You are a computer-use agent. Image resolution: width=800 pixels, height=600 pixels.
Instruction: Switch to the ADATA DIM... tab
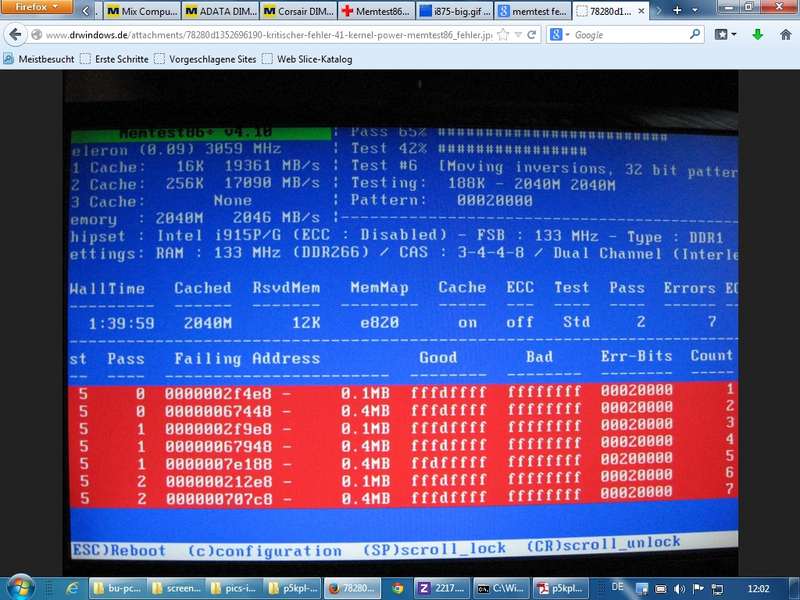(220, 11)
